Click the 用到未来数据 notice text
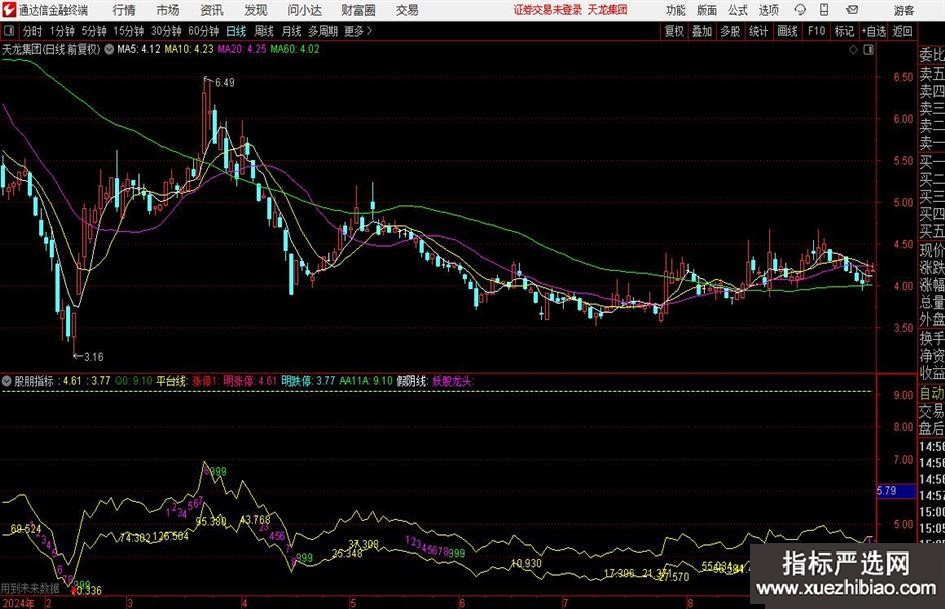945x609 pixels. click(30, 587)
